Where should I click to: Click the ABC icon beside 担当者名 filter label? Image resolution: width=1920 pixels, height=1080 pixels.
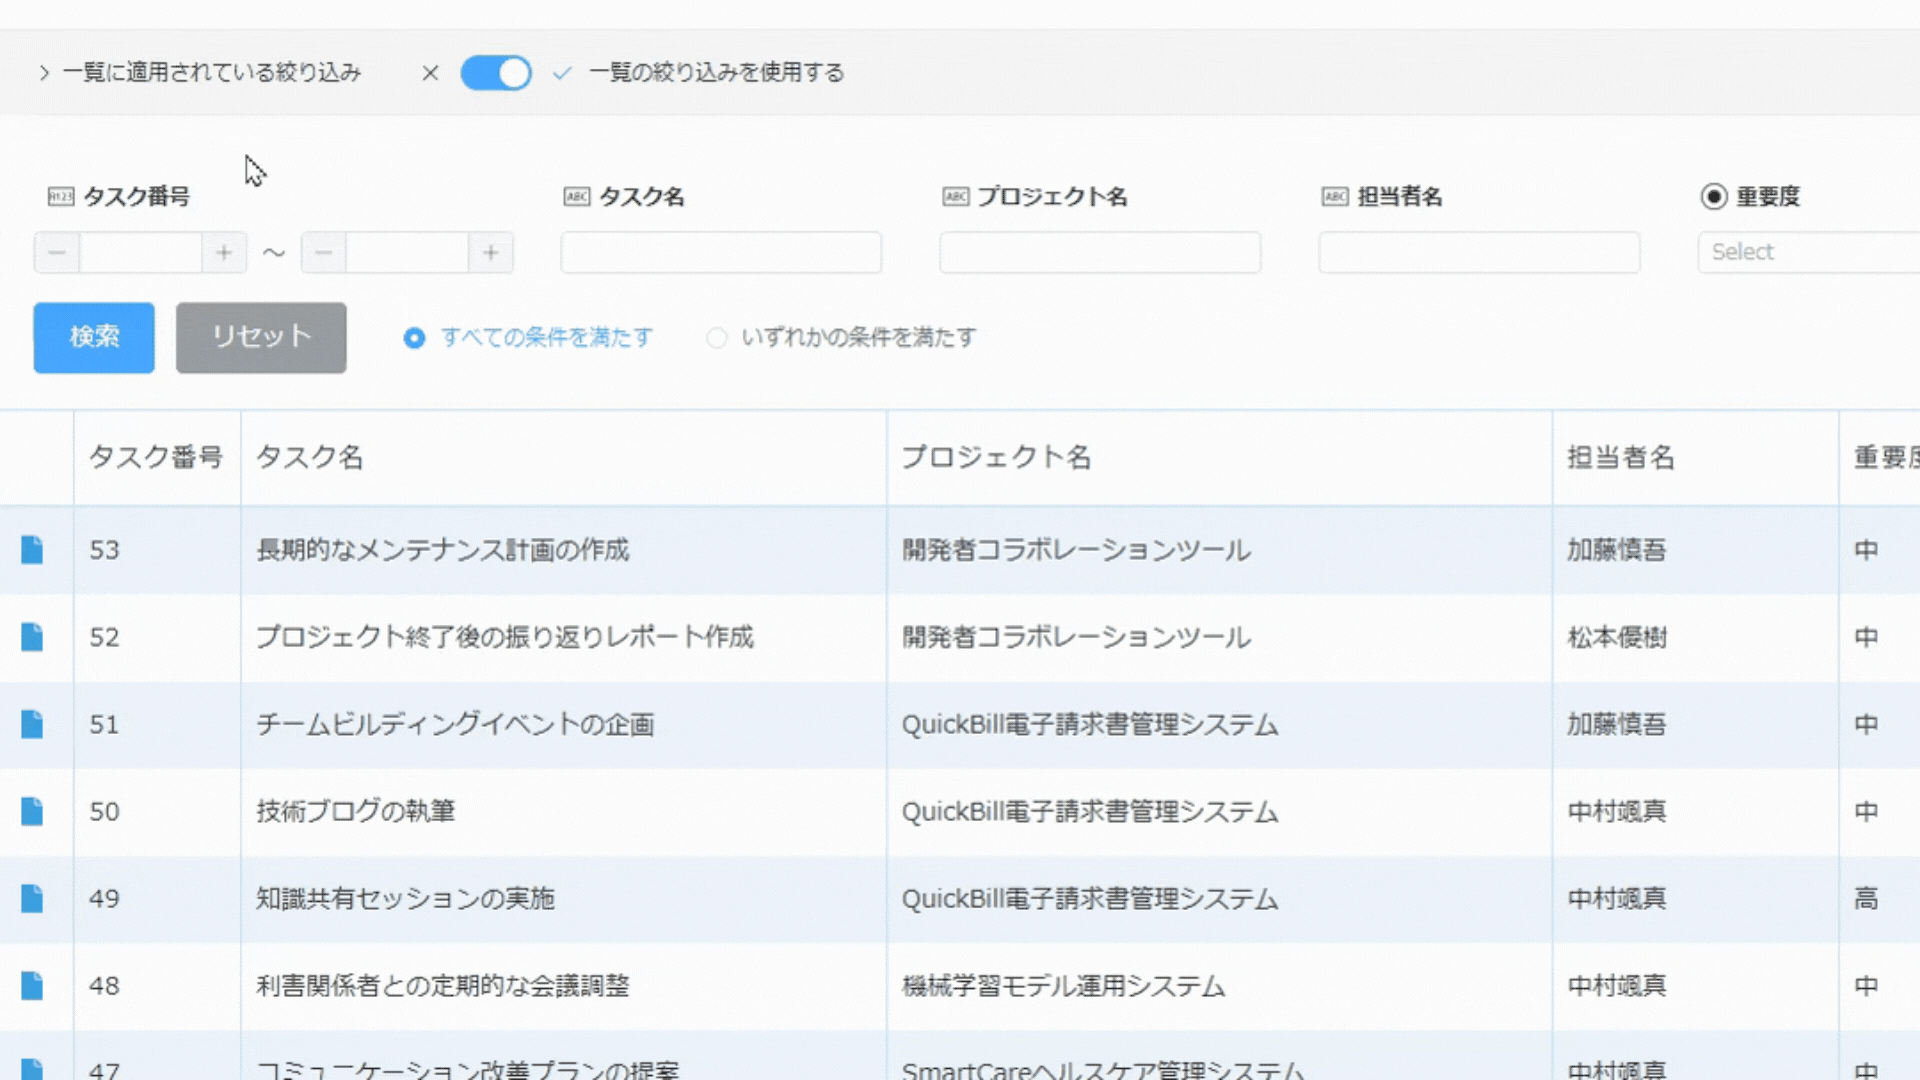(1335, 197)
